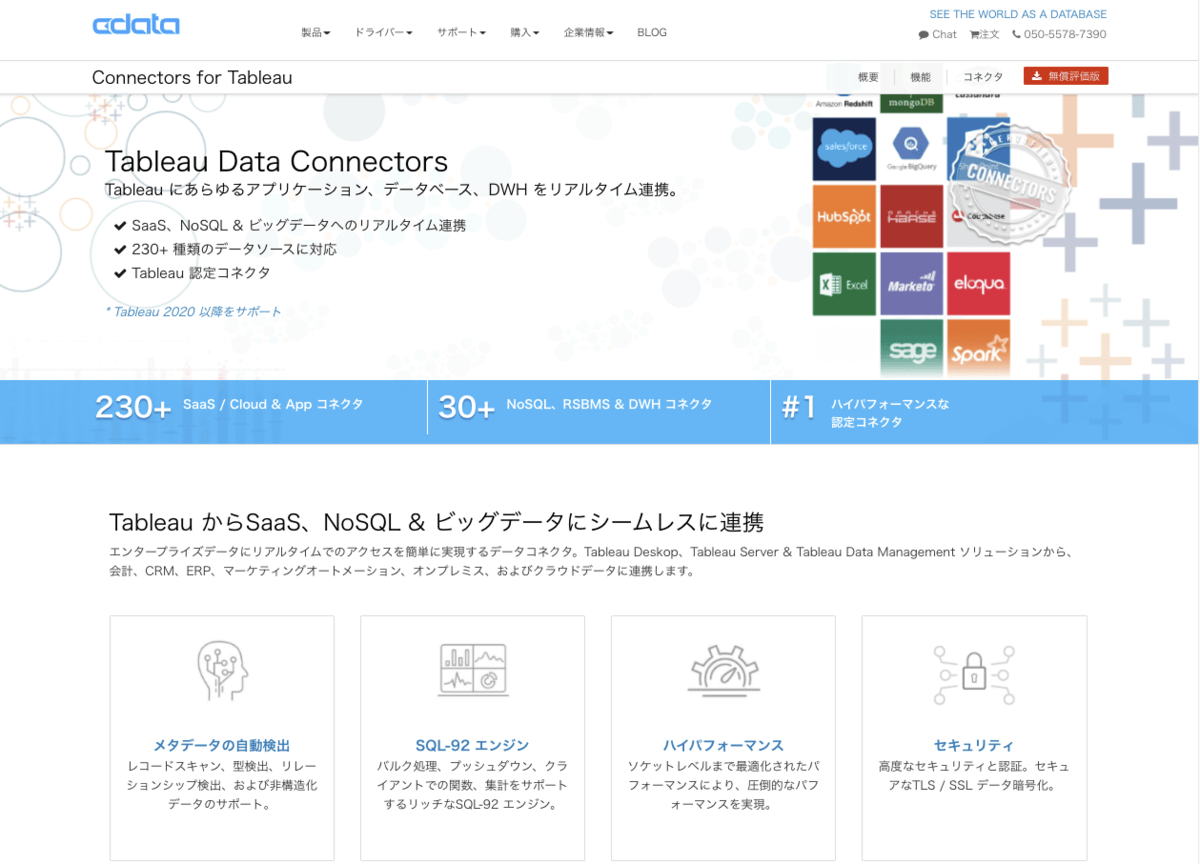
Task: Click the Excel connector tile
Action: click(x=844, y=284)
